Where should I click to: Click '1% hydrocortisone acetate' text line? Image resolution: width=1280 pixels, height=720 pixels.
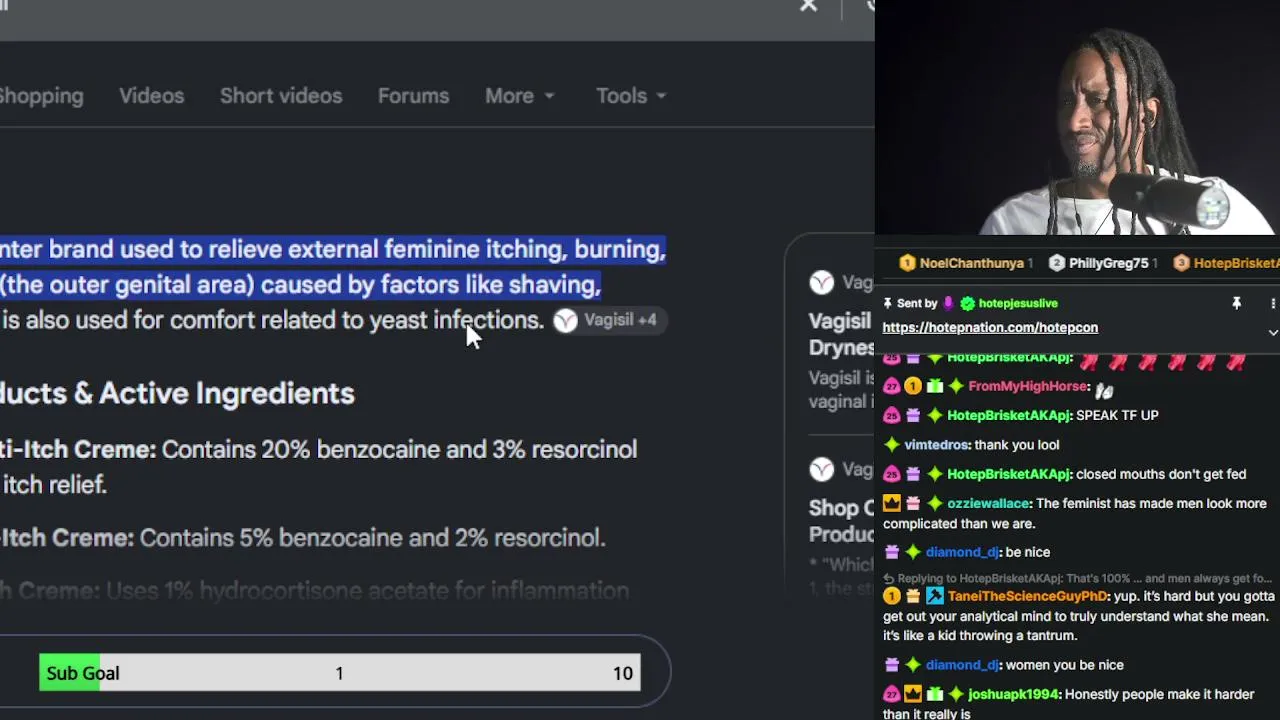pyautogui.click(x=314, y=591)
